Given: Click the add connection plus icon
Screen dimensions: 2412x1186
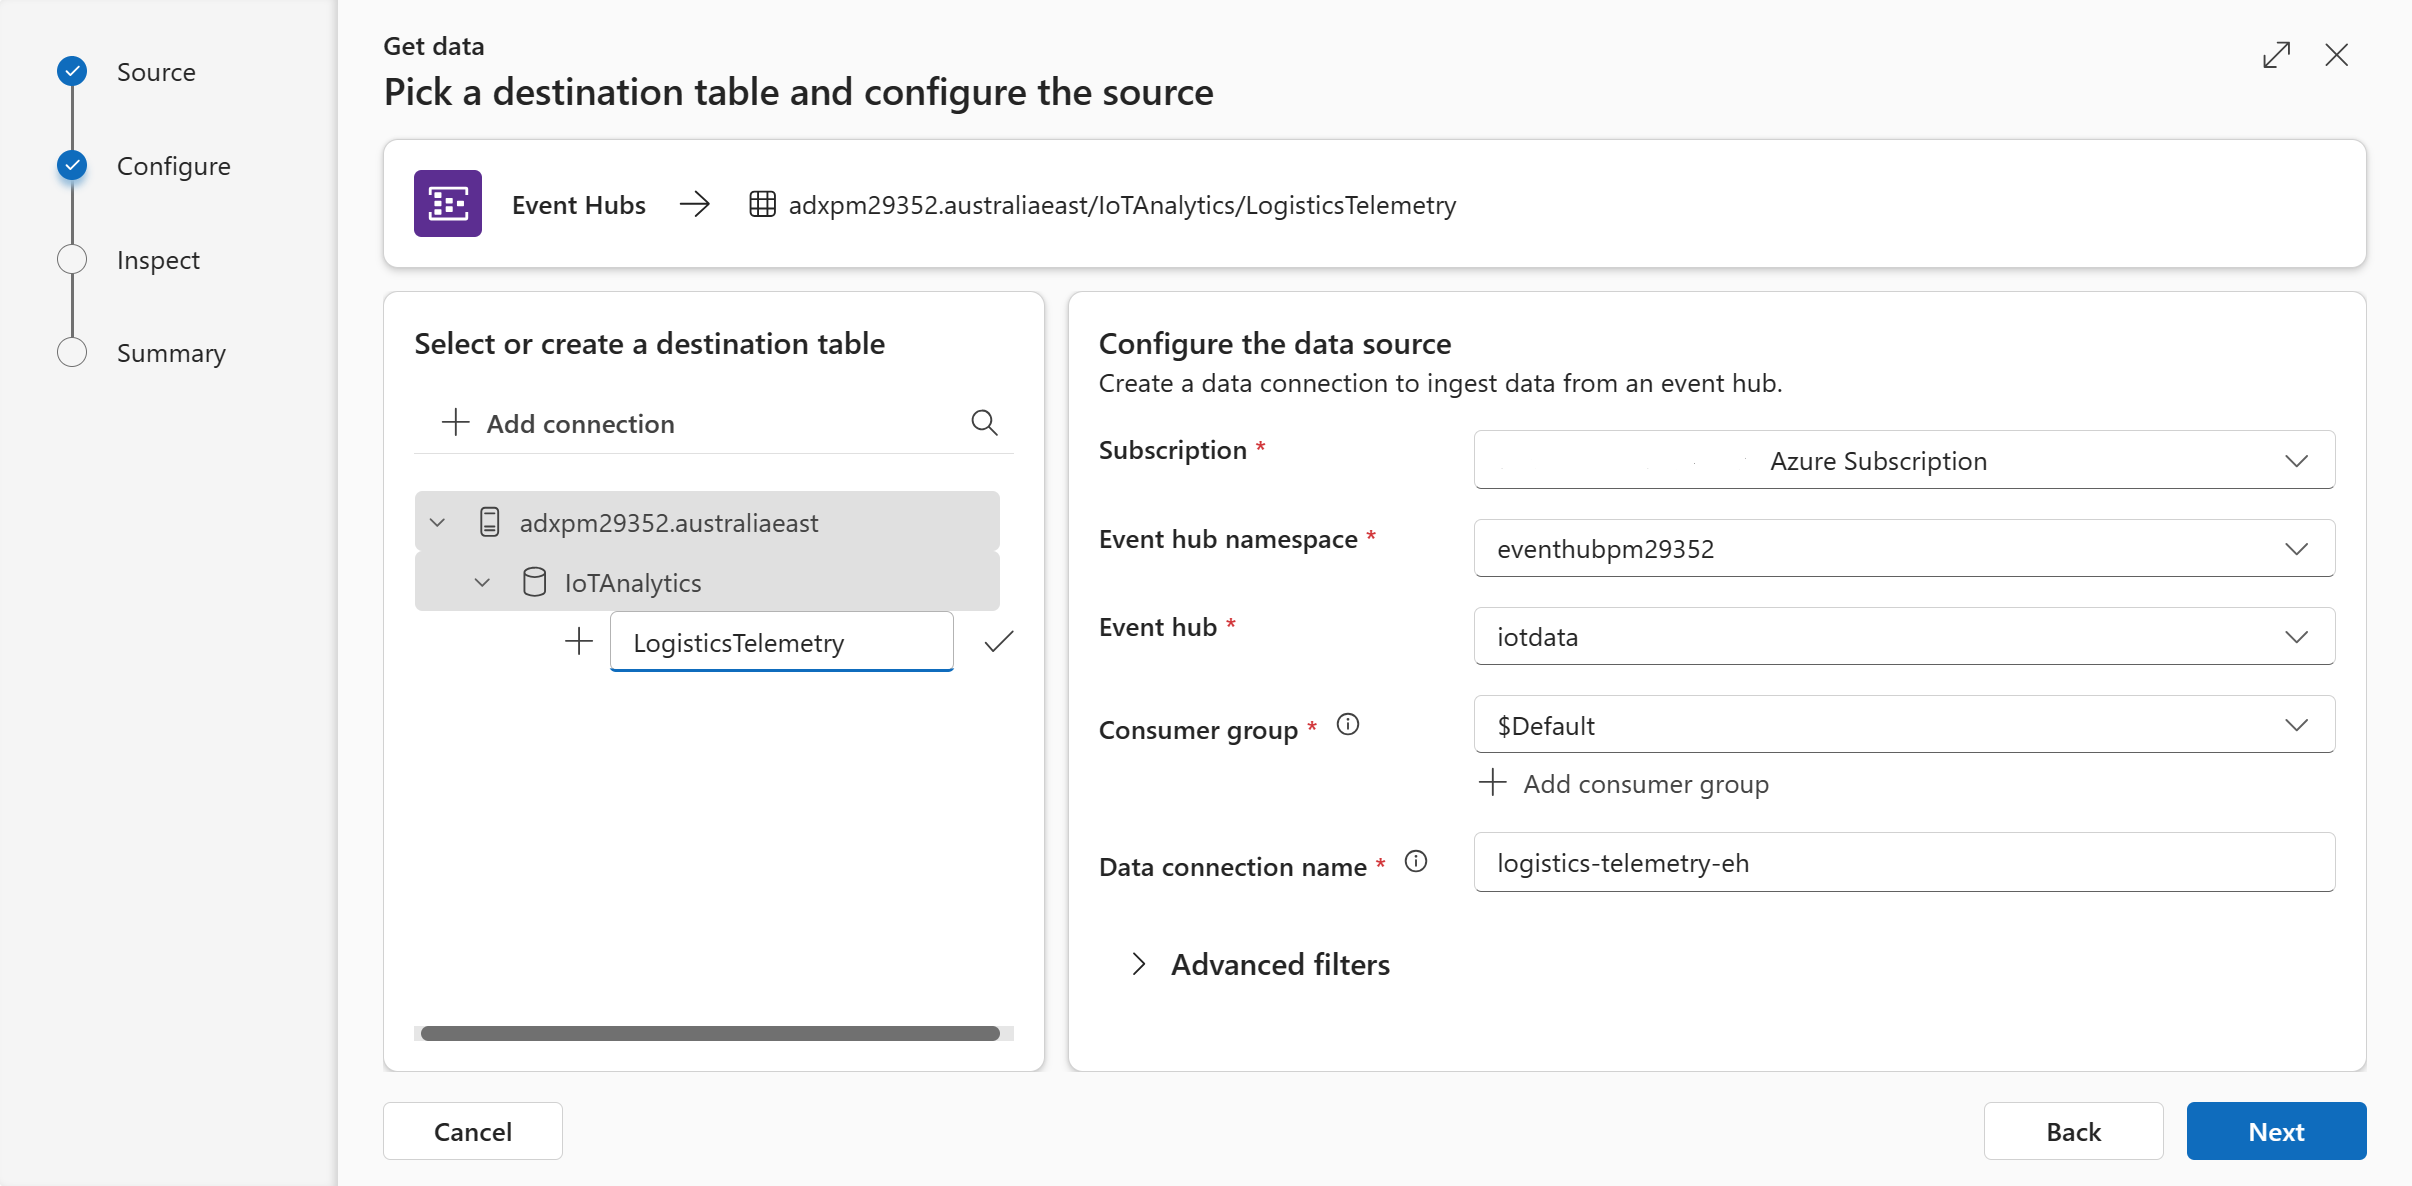Looking at the screenshot, I should (x=452, y=423).
